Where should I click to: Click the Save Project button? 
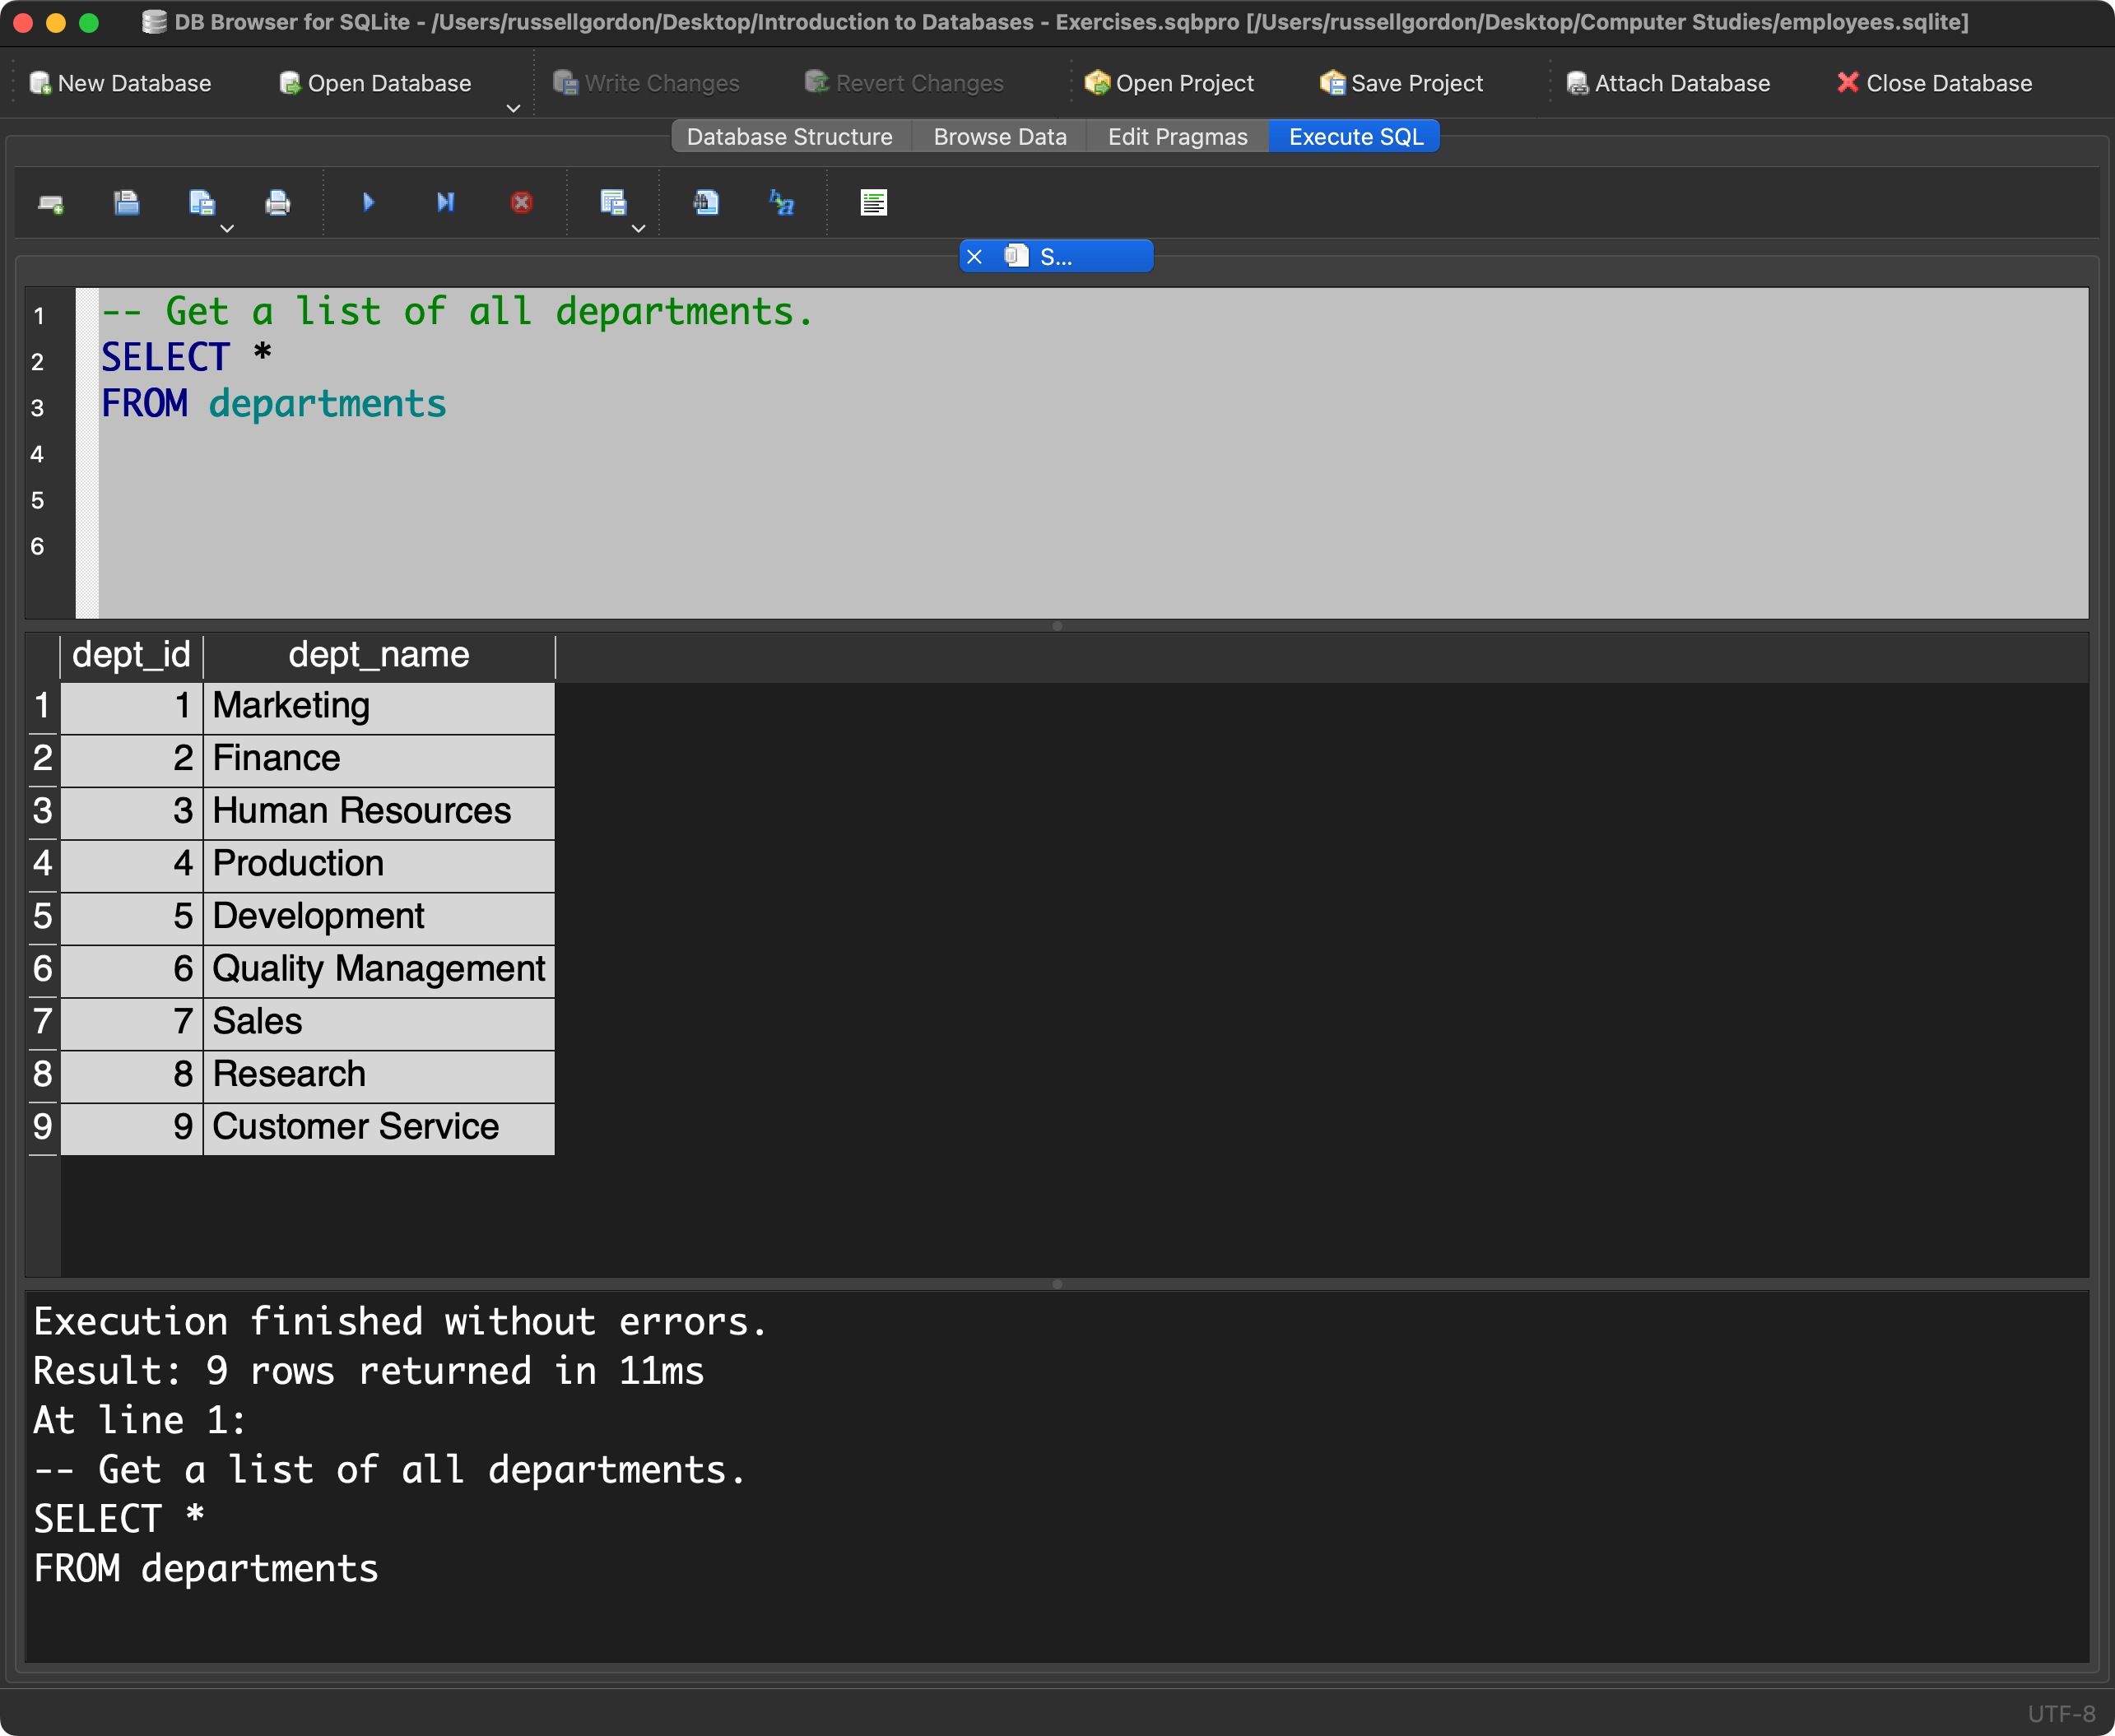1401,83
